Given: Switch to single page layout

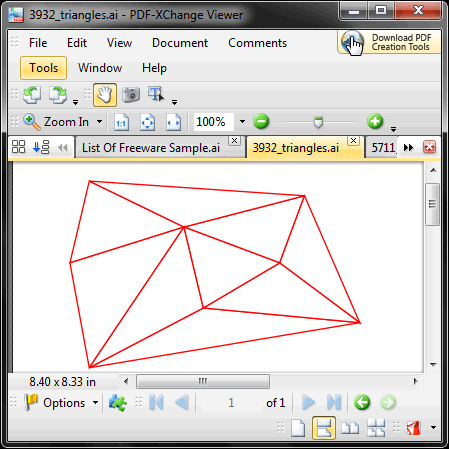Looking at the screenshot, I should click(x=298, y=428).
